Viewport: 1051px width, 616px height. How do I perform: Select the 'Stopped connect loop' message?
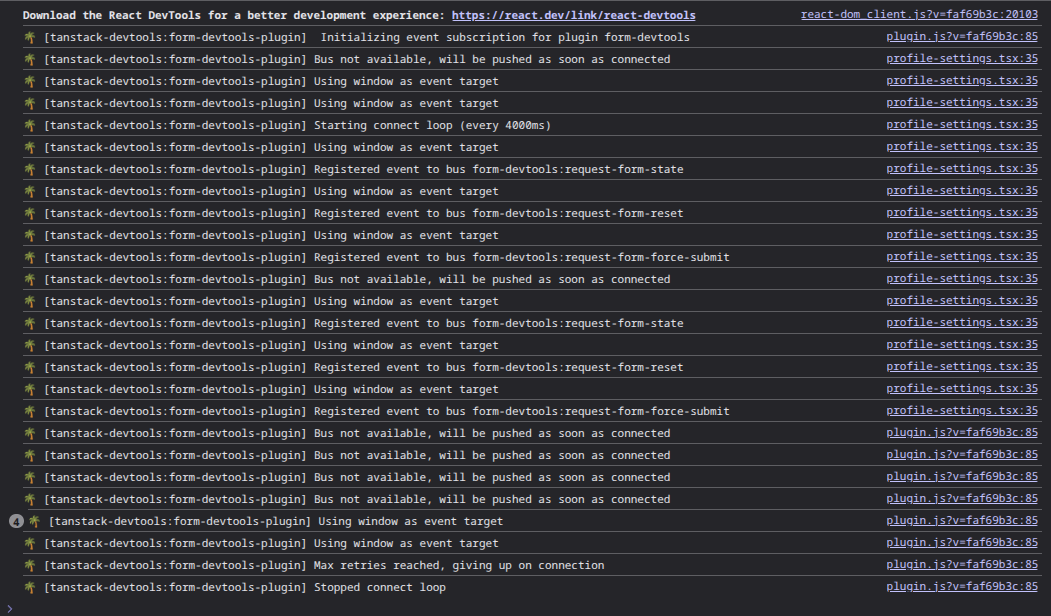click(379, 587)
